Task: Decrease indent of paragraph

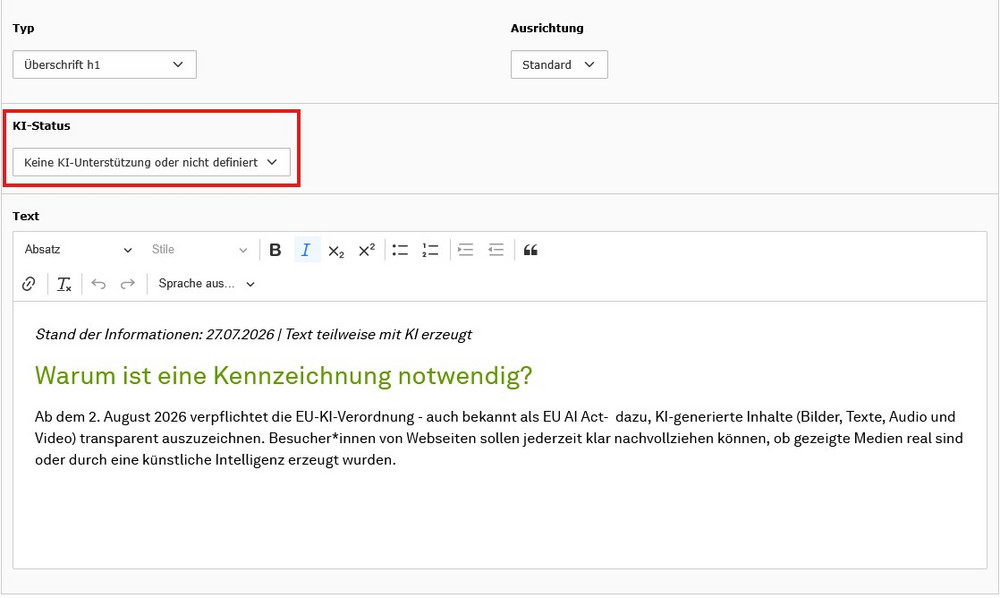Action: (x=496, y=250)
